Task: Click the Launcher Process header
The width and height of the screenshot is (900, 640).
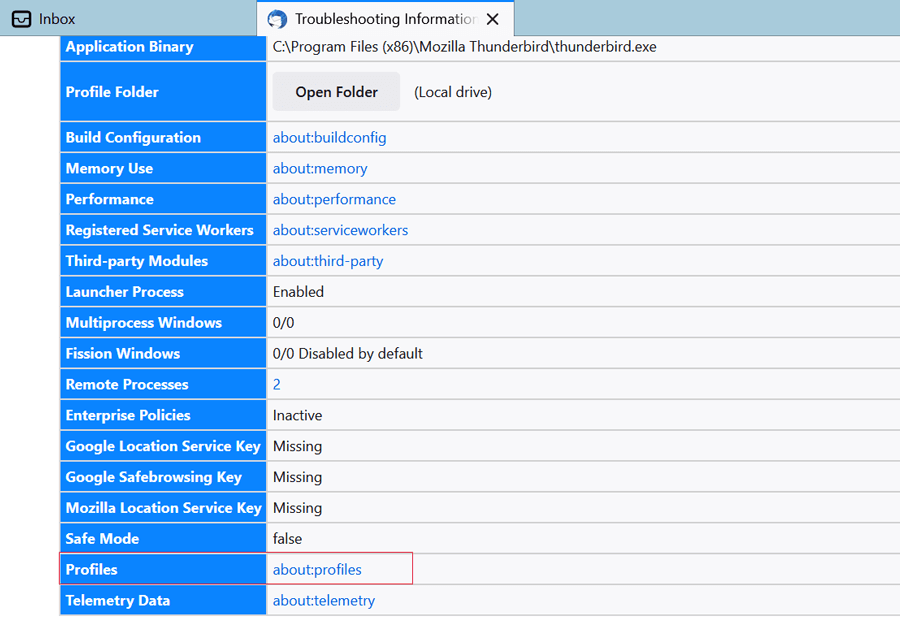Action: (x=163, y=292)
